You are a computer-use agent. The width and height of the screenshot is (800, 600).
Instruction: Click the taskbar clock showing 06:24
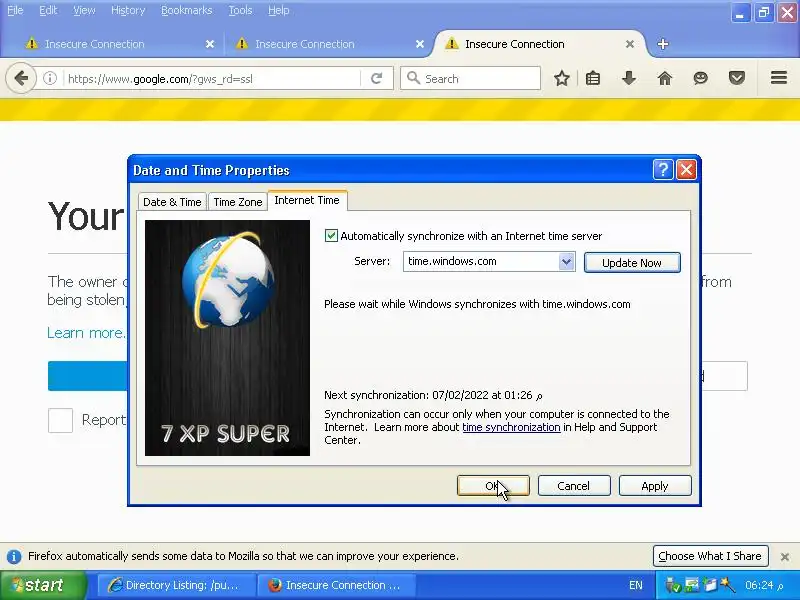coord(764,585)
